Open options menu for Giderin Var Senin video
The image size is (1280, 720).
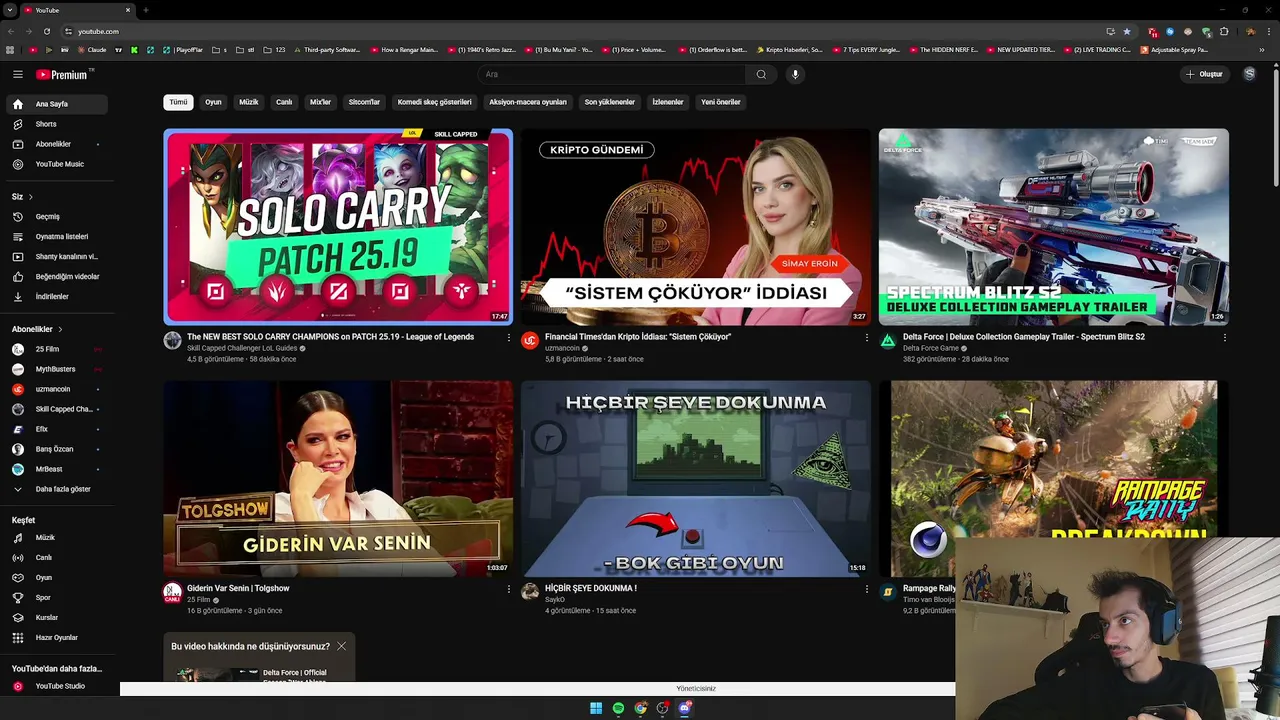click(x=508, y=589)
